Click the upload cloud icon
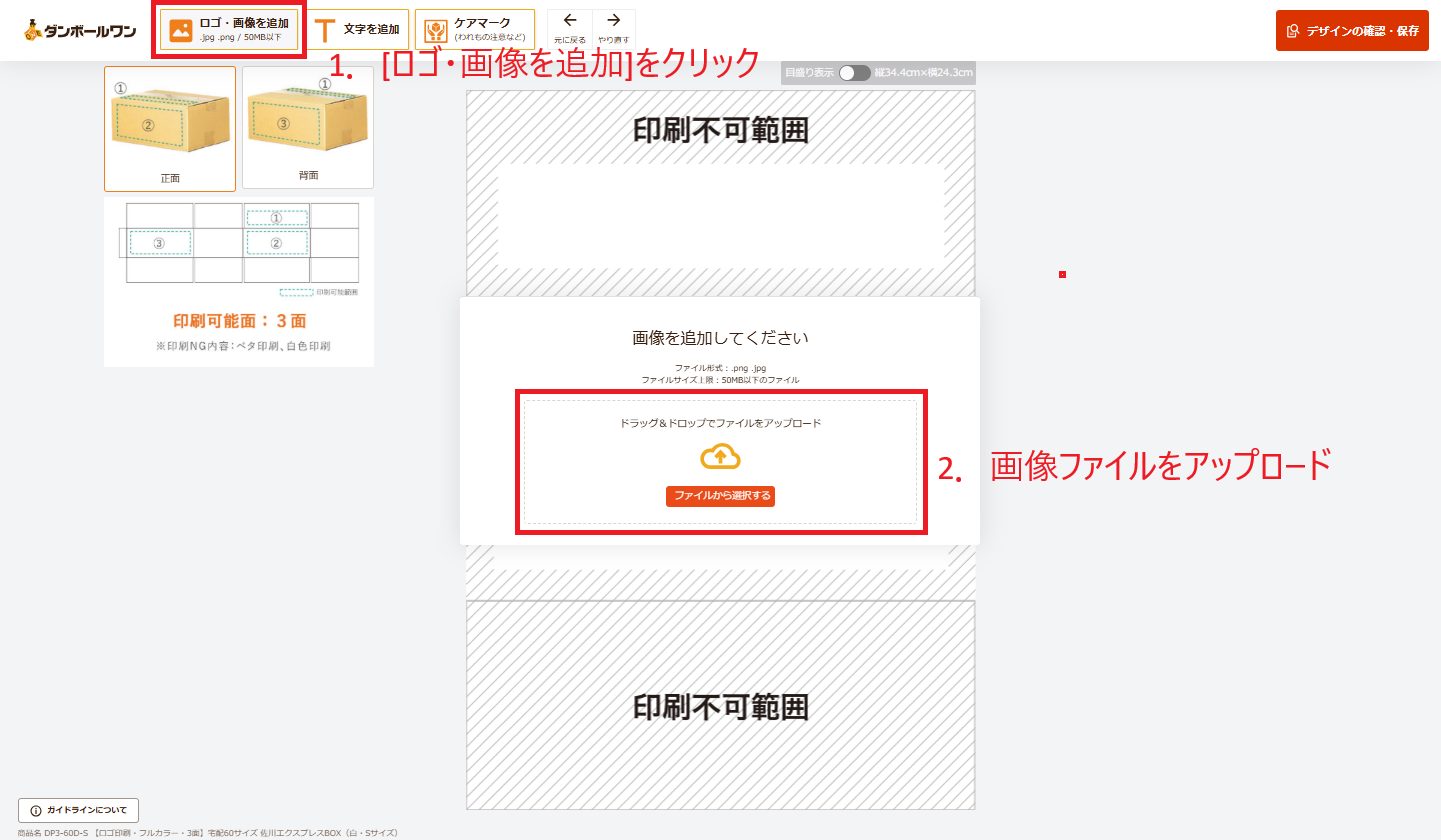Image resolution: width=1441 pixels, height=840 pixels. (x=720, y=458)
